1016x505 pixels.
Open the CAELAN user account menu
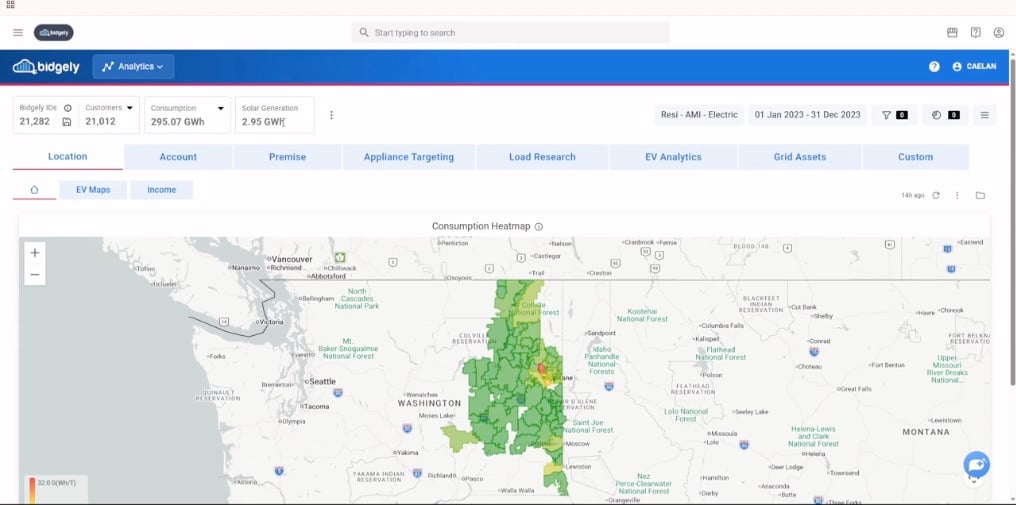[974, 67]
